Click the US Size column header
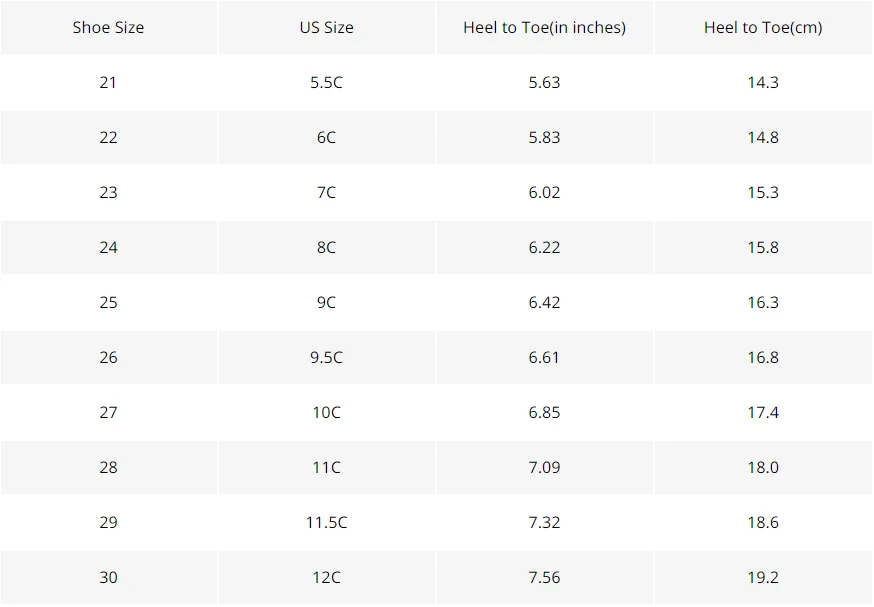This screenshot has height=607, width=874. click(x=327, y=27)
